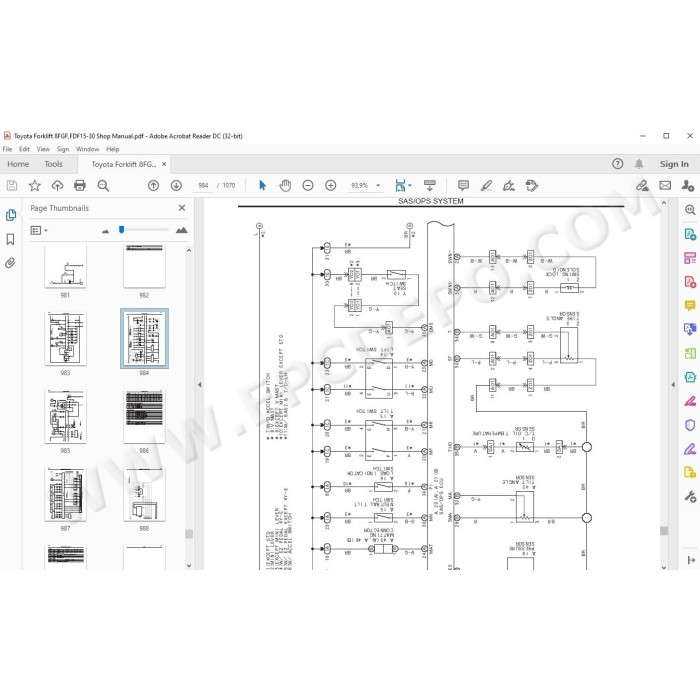Open the Bookmarks pane
The height and width of the screenshot is (700, 700).
10,239
